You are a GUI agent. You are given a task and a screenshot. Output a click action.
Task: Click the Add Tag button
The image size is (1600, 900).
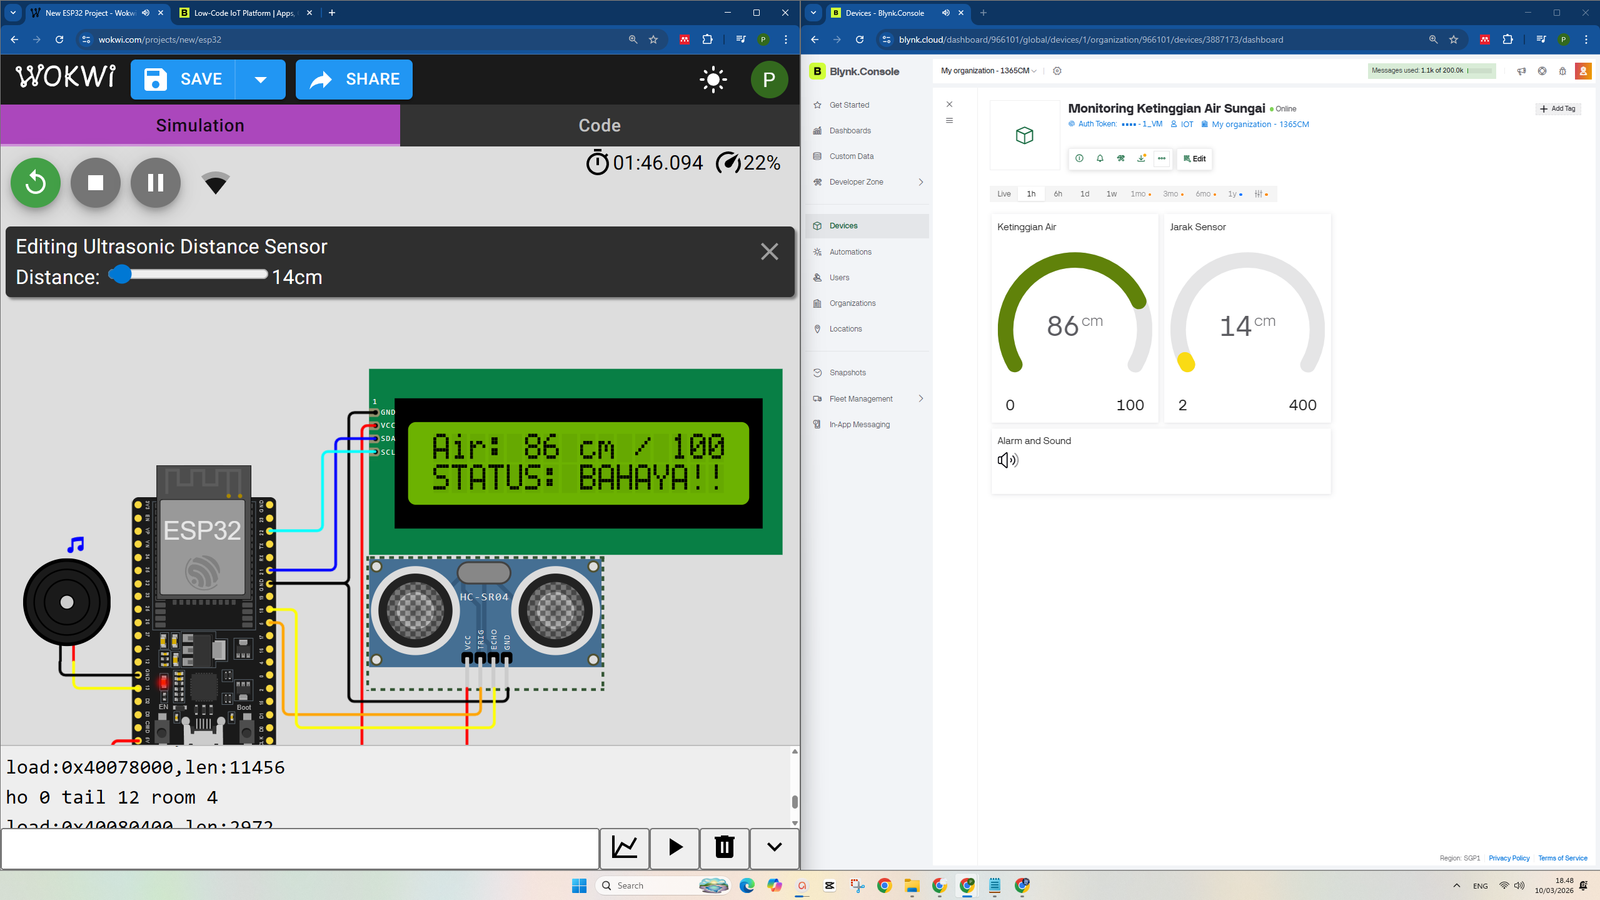[x=1558, y=109]
